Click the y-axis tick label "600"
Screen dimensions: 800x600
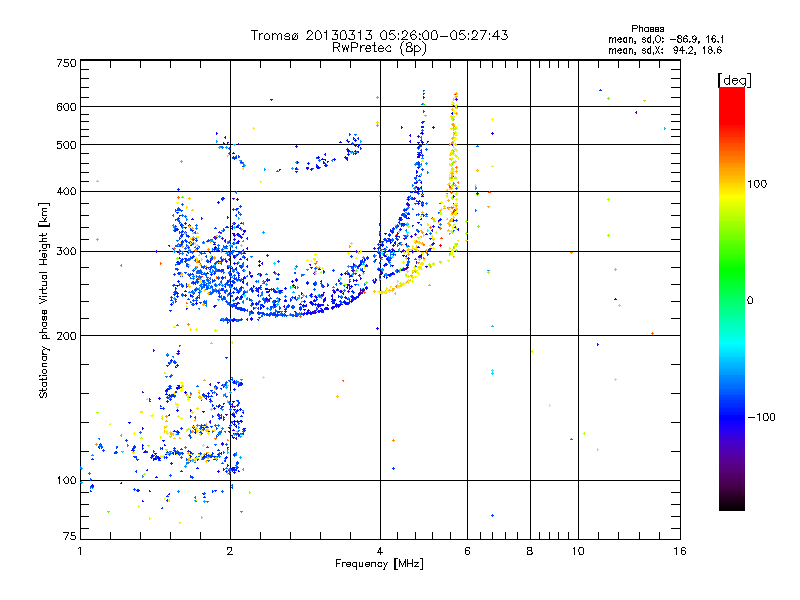(66, 107)
